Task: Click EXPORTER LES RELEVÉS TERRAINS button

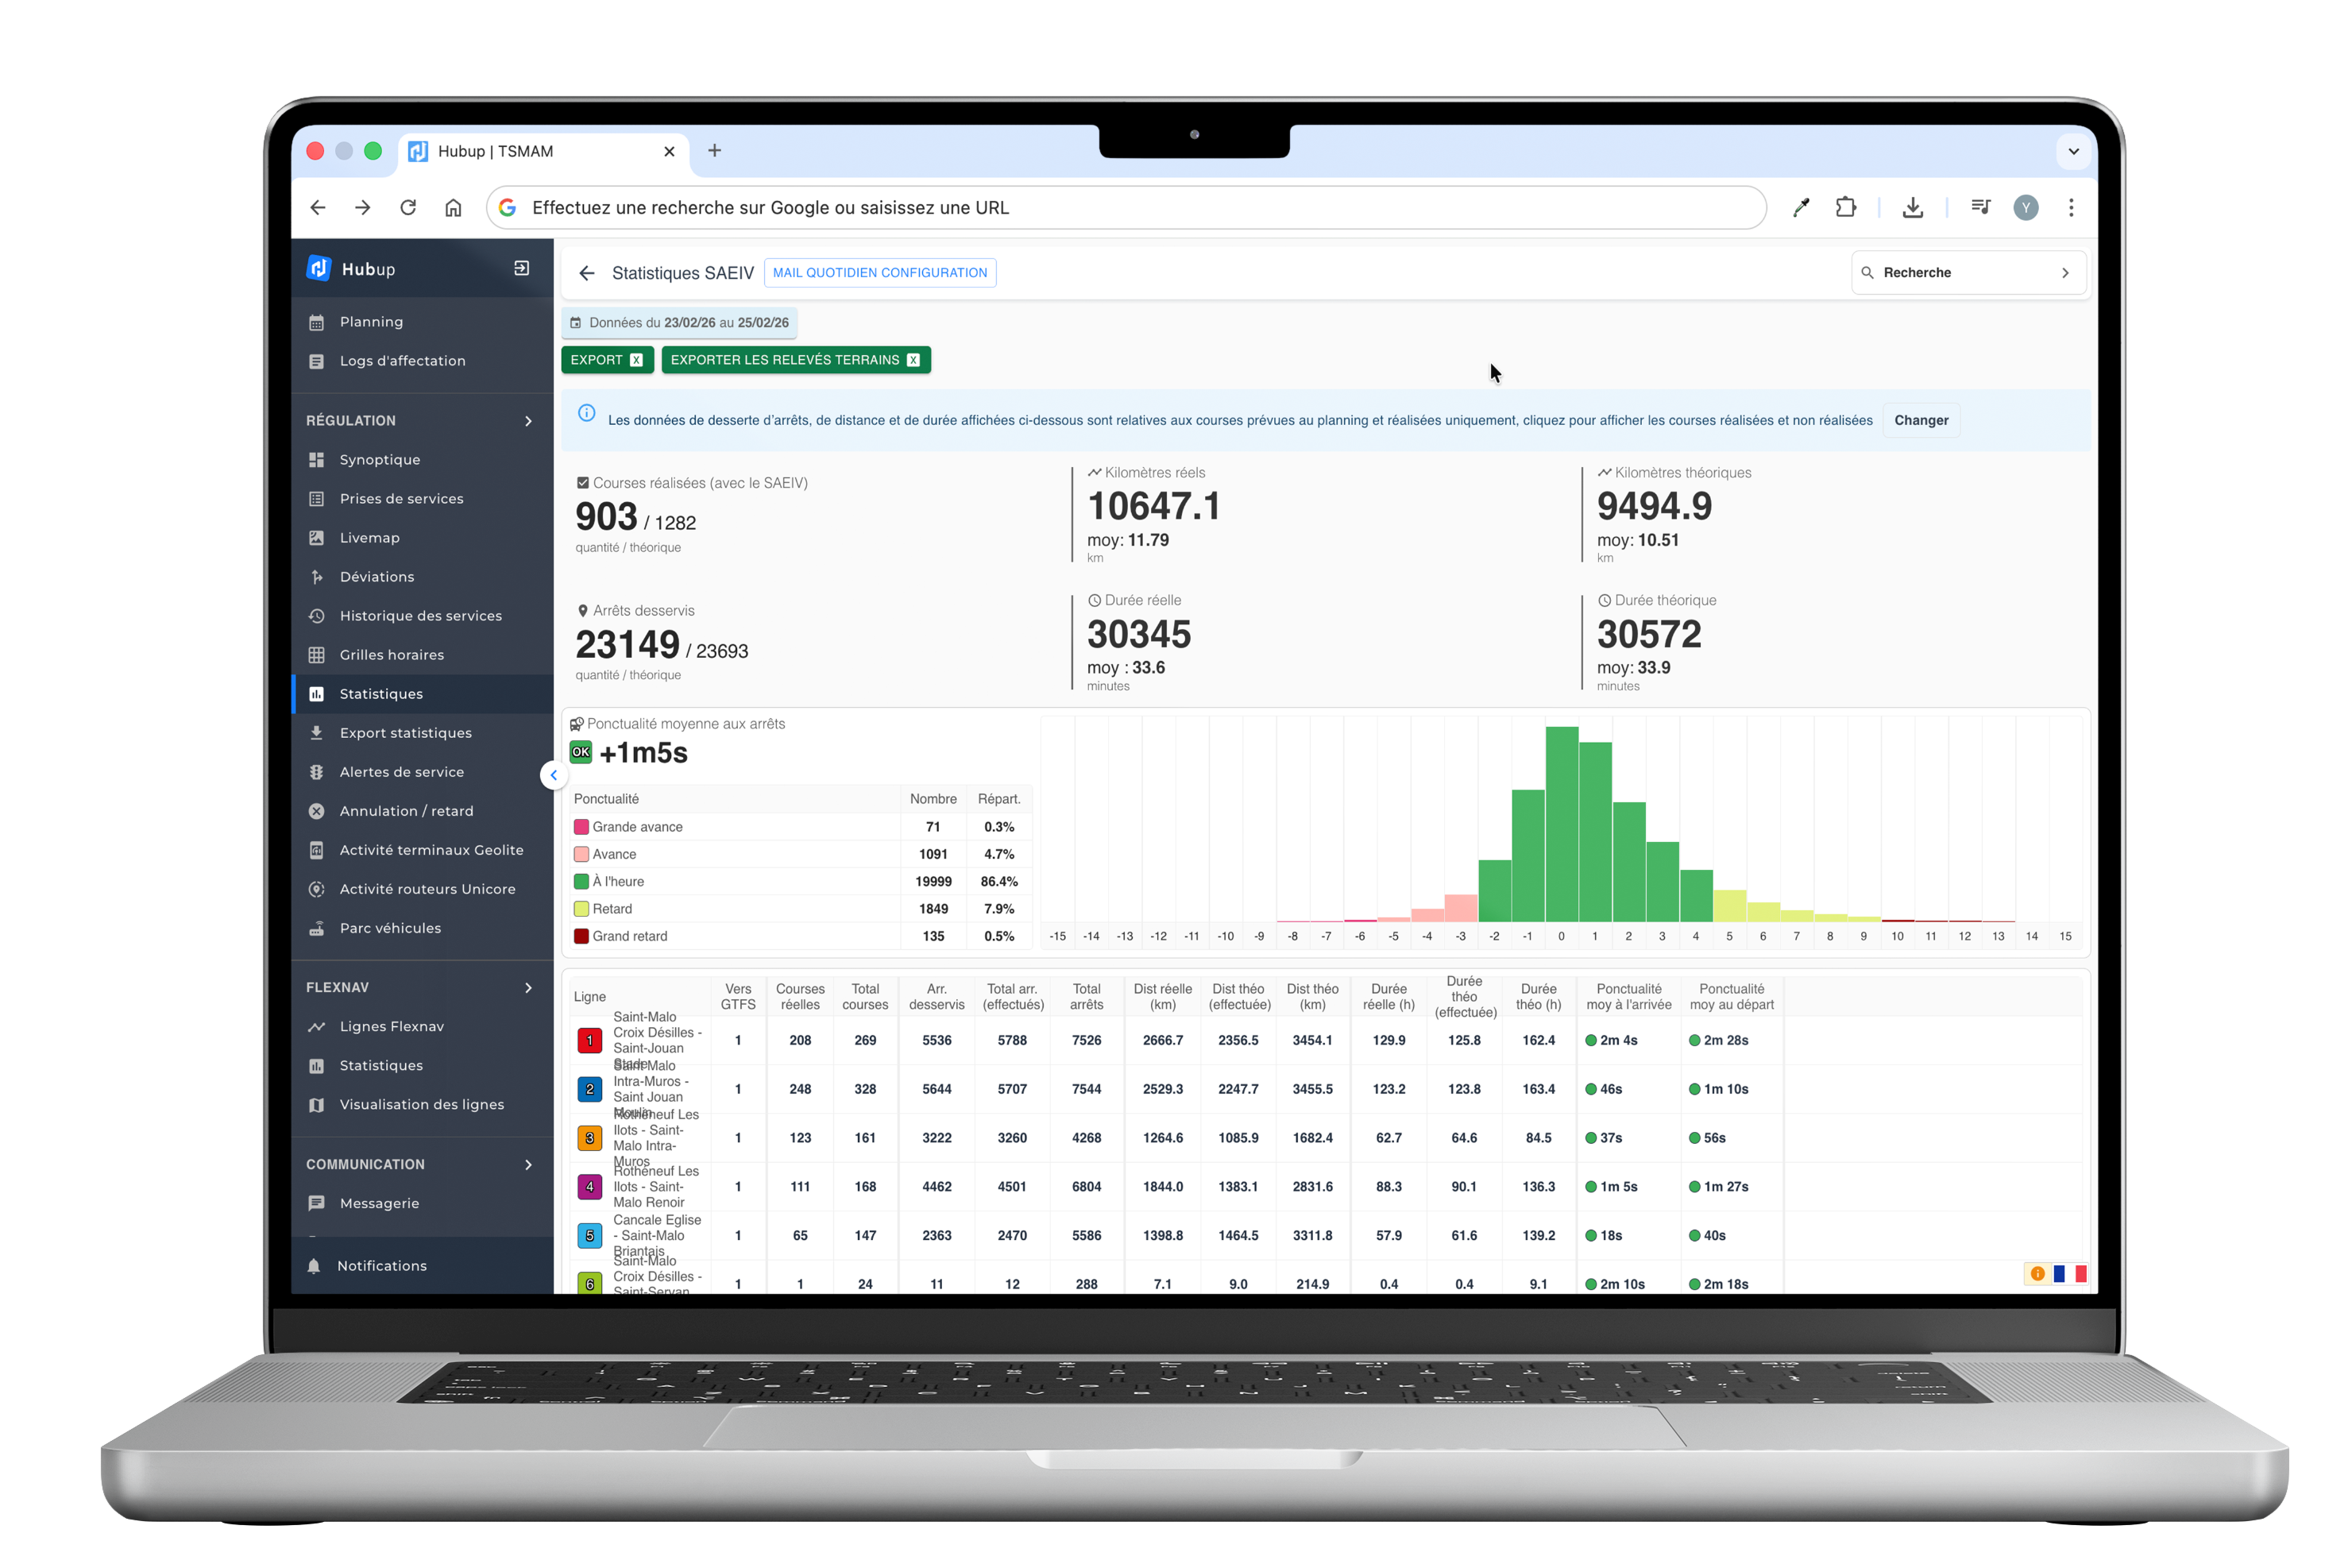Action: tap(795, 360)
